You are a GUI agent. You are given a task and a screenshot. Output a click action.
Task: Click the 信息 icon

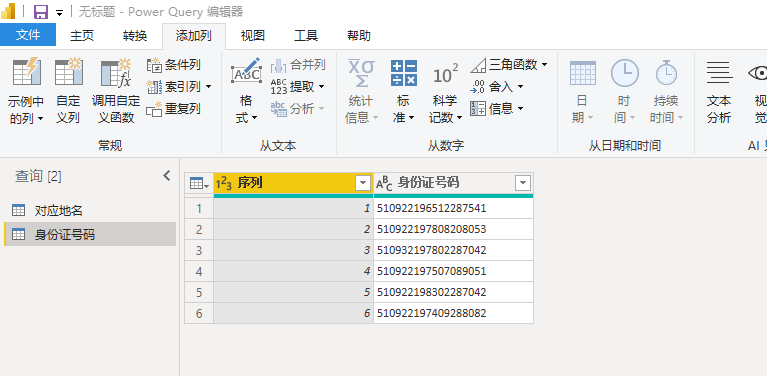point(477,109)
